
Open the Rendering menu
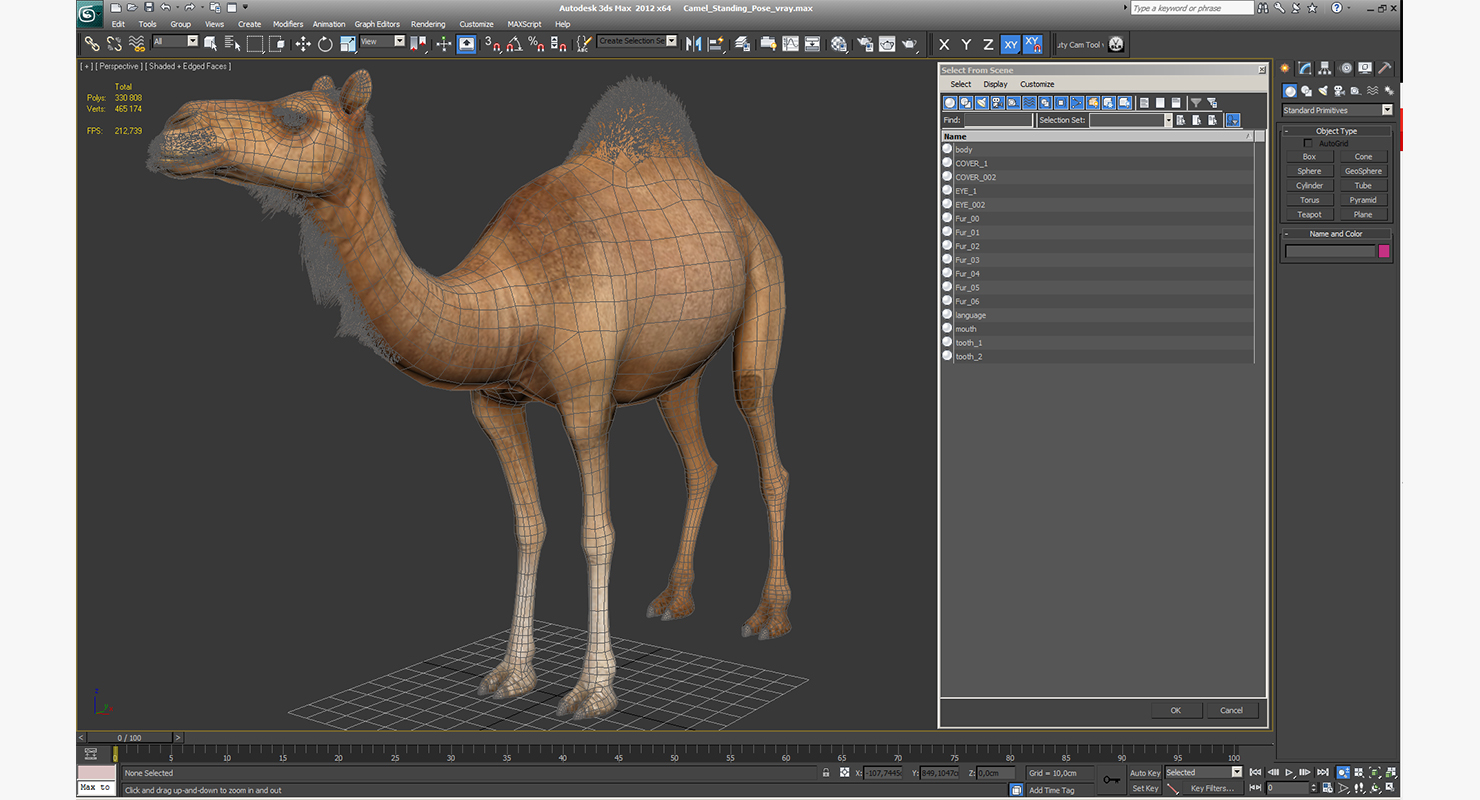click(428, 24)
